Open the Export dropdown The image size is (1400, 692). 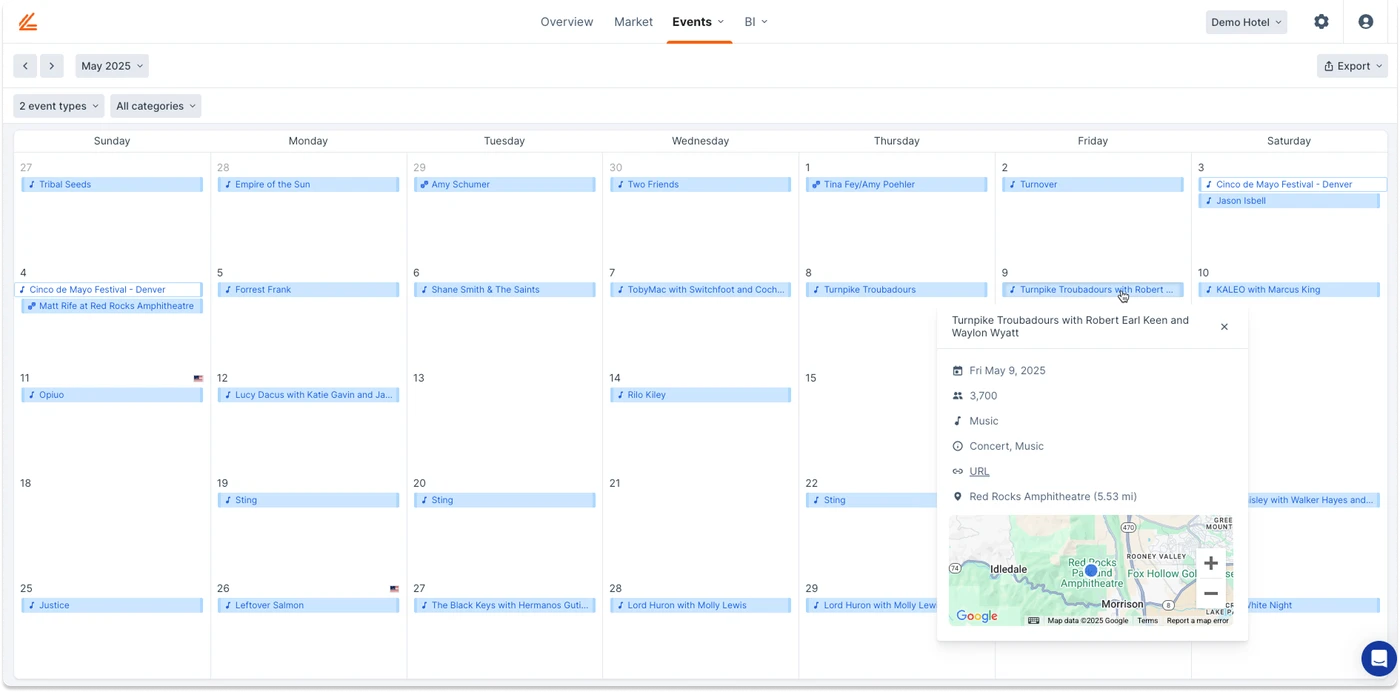point(1352,66)
